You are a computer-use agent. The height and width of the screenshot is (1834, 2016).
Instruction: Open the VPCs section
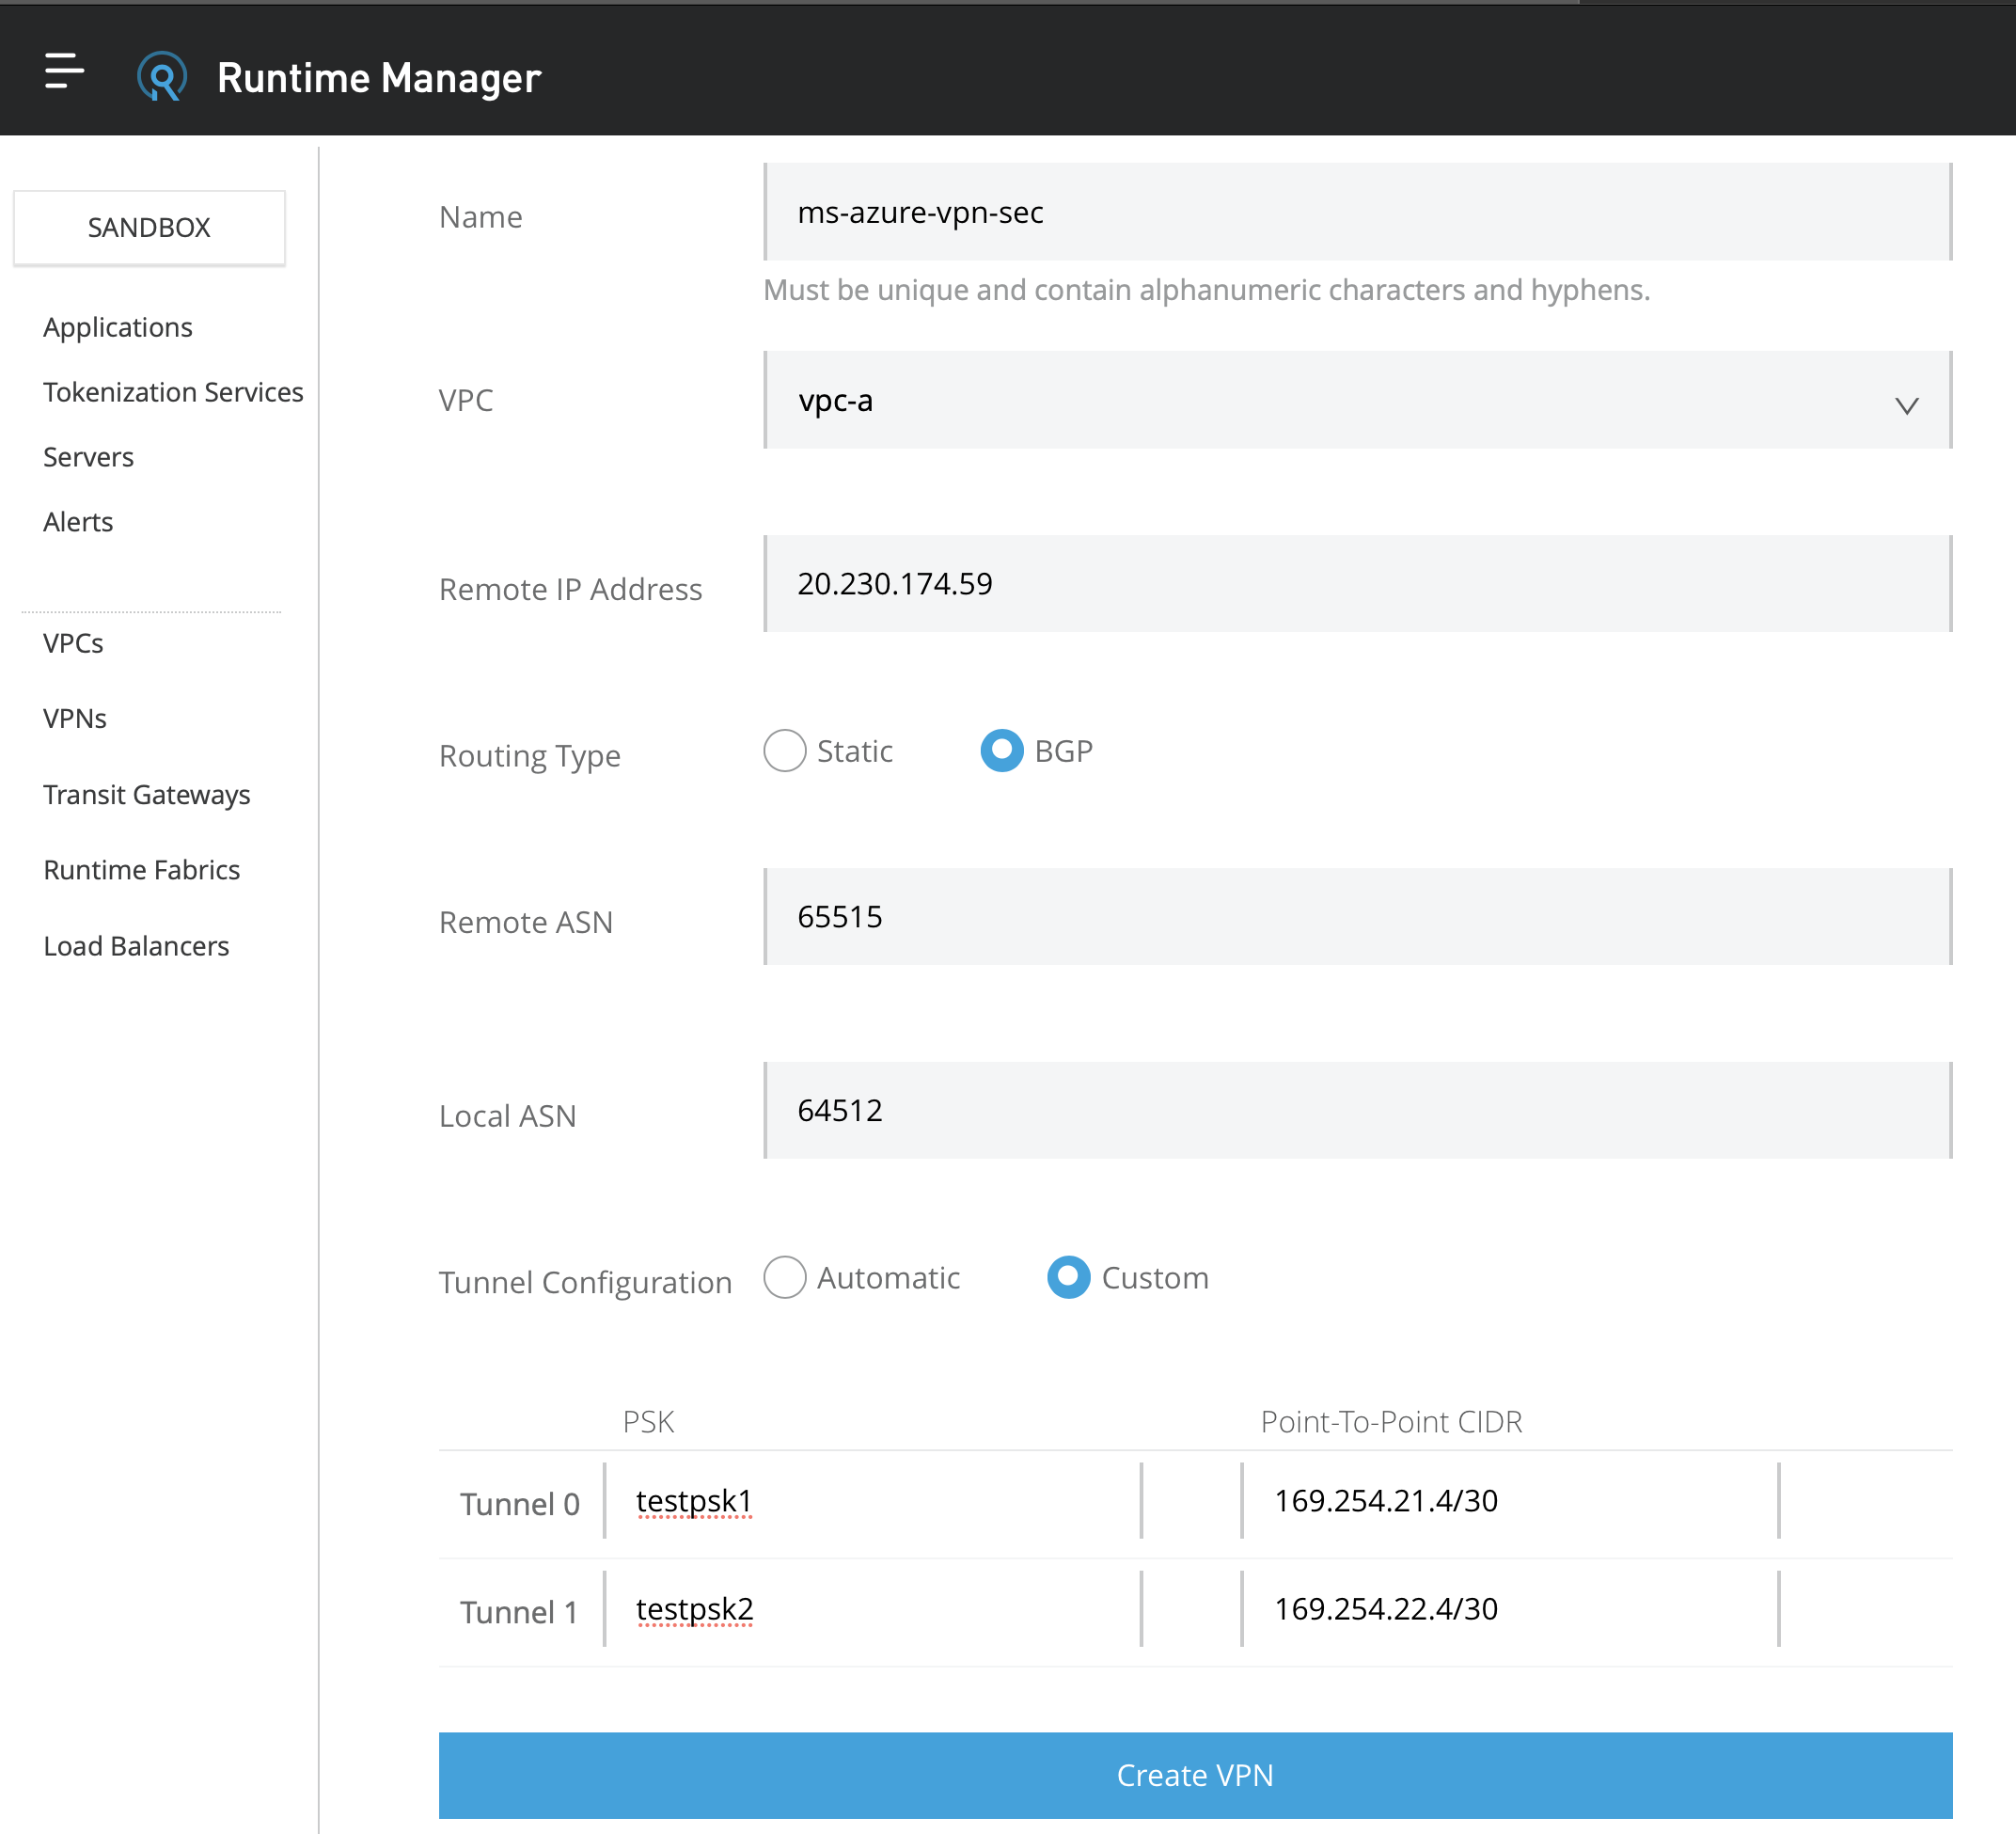(x=72, y=644)
